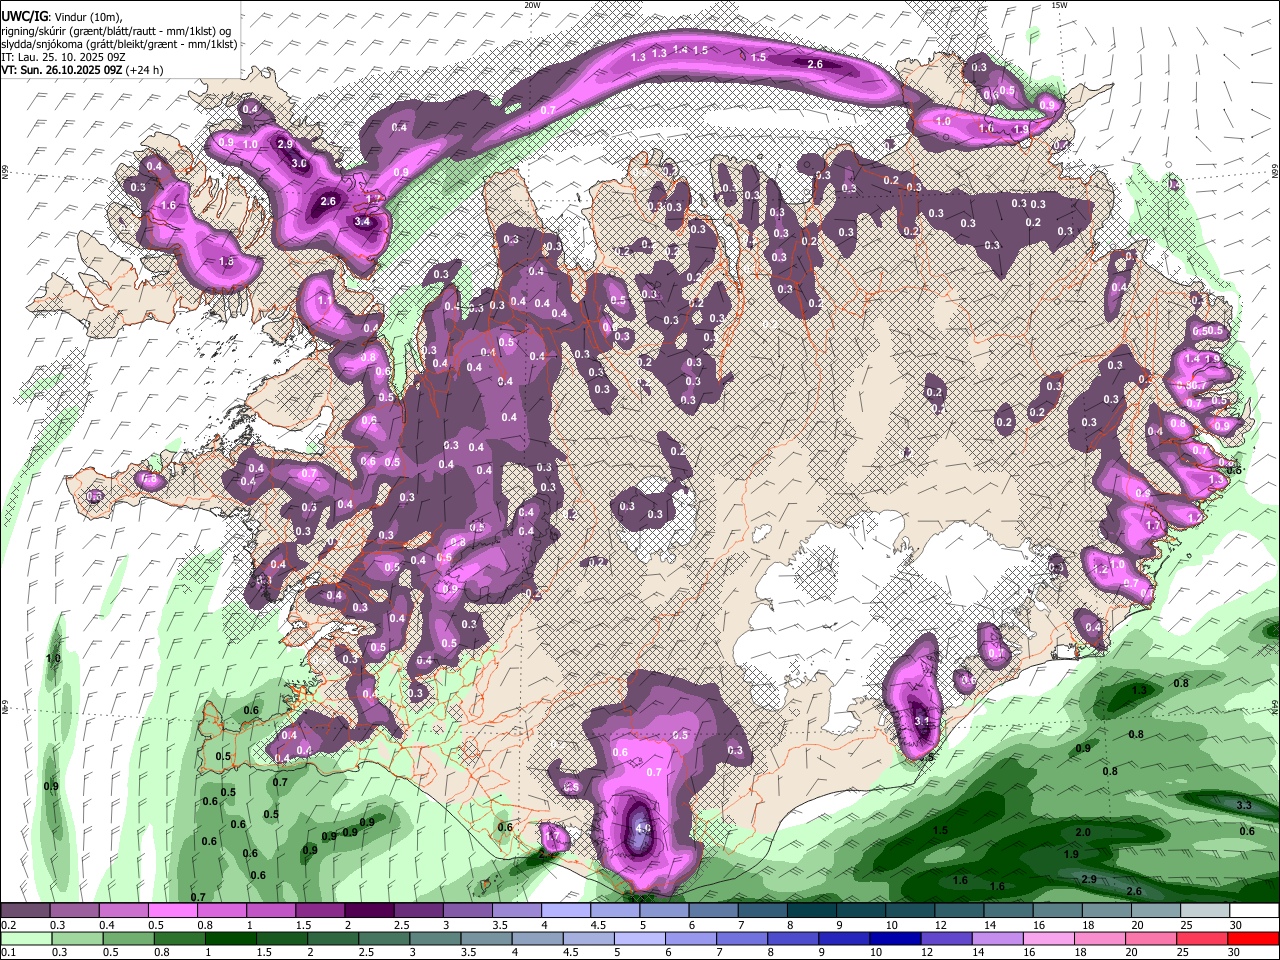Click the 3.4 value on the map
Viewport: 1280px width, 960px height.
point(362,222)
